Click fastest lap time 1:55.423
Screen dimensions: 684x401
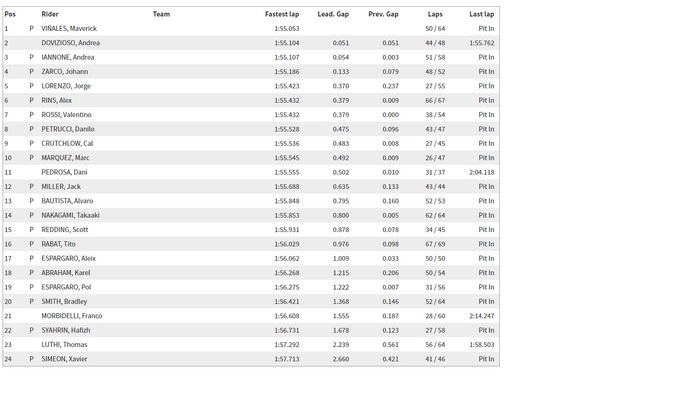(x=287, y=86)
